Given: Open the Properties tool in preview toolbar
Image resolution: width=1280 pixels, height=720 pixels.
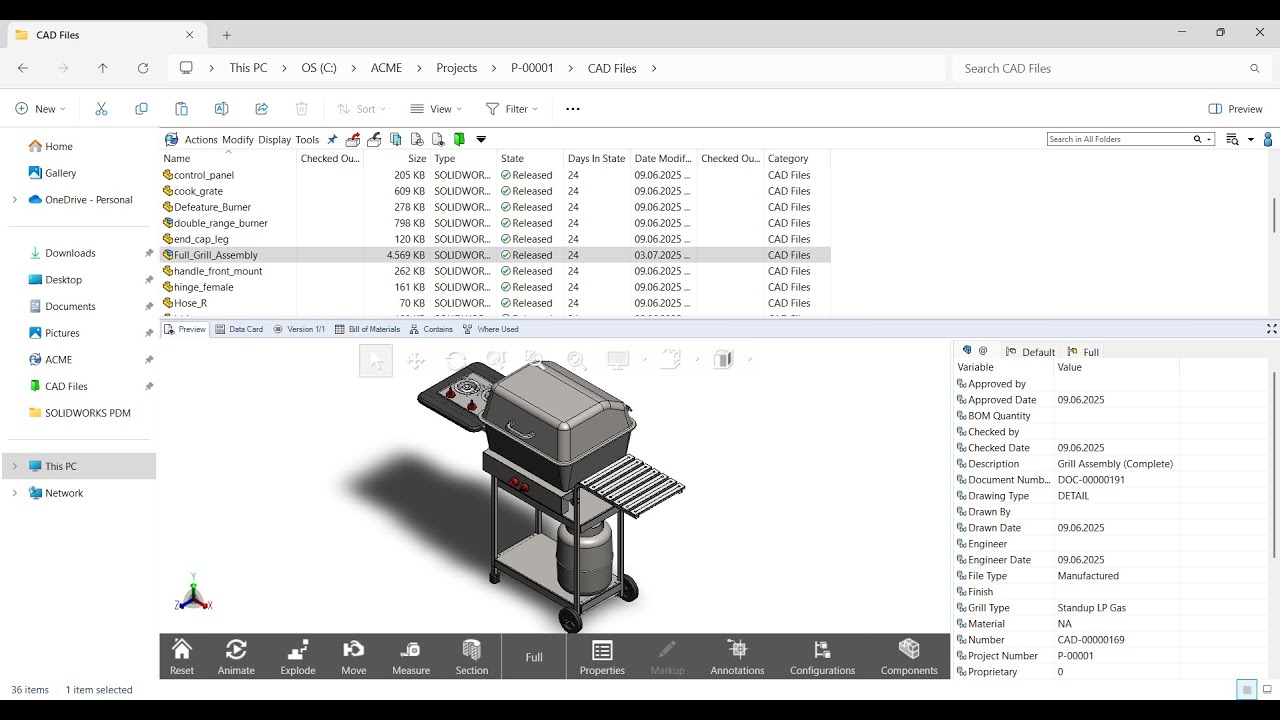Looking at the screenshot, I should (602, 657).
